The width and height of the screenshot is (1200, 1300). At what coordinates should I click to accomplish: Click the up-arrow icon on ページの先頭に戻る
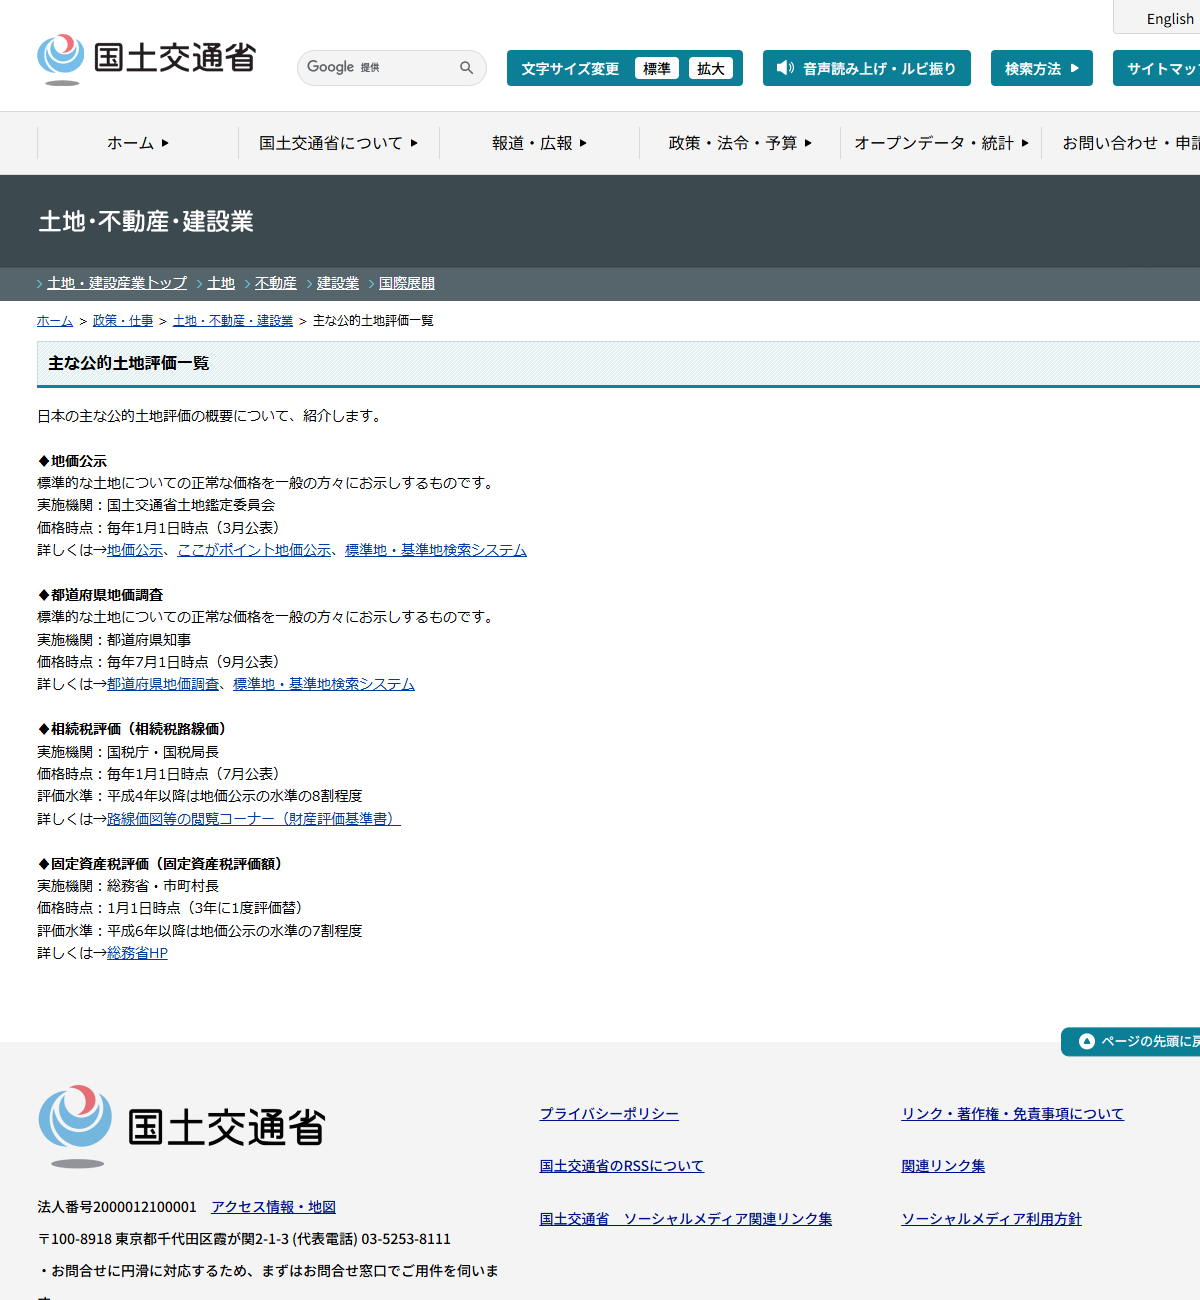[1086, 1042]
